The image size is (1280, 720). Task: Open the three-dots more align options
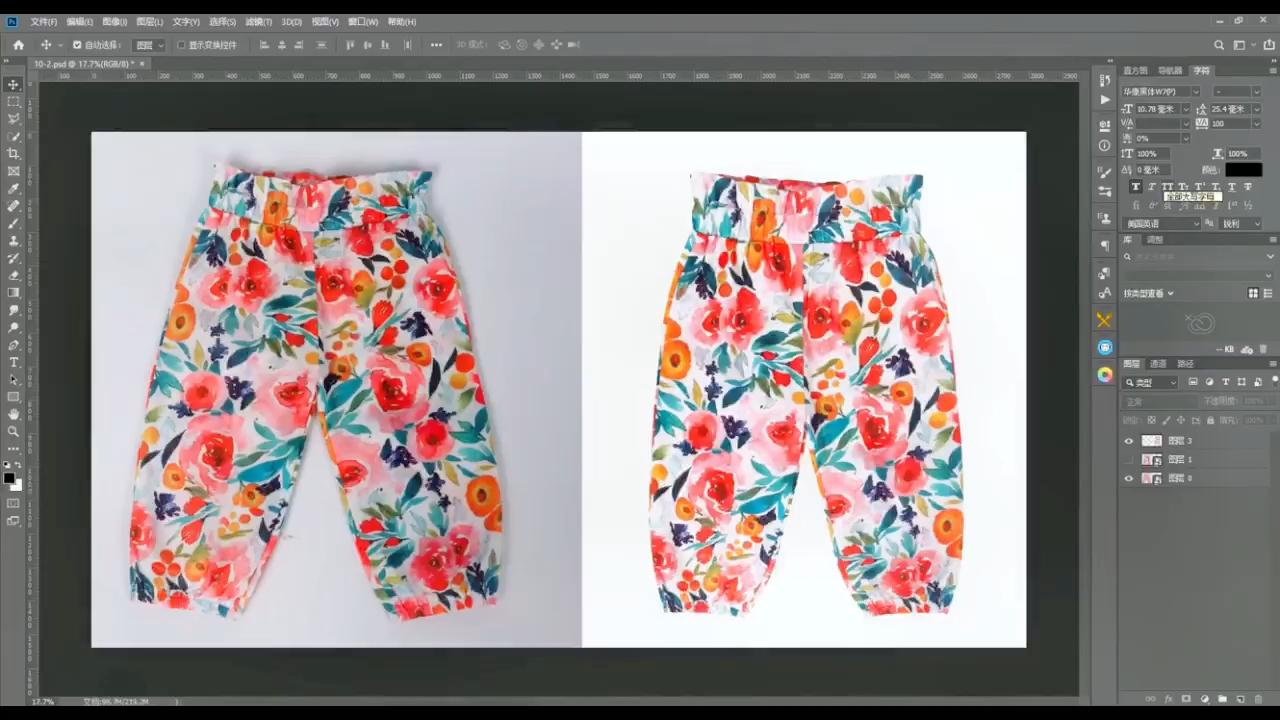[436, 45]
